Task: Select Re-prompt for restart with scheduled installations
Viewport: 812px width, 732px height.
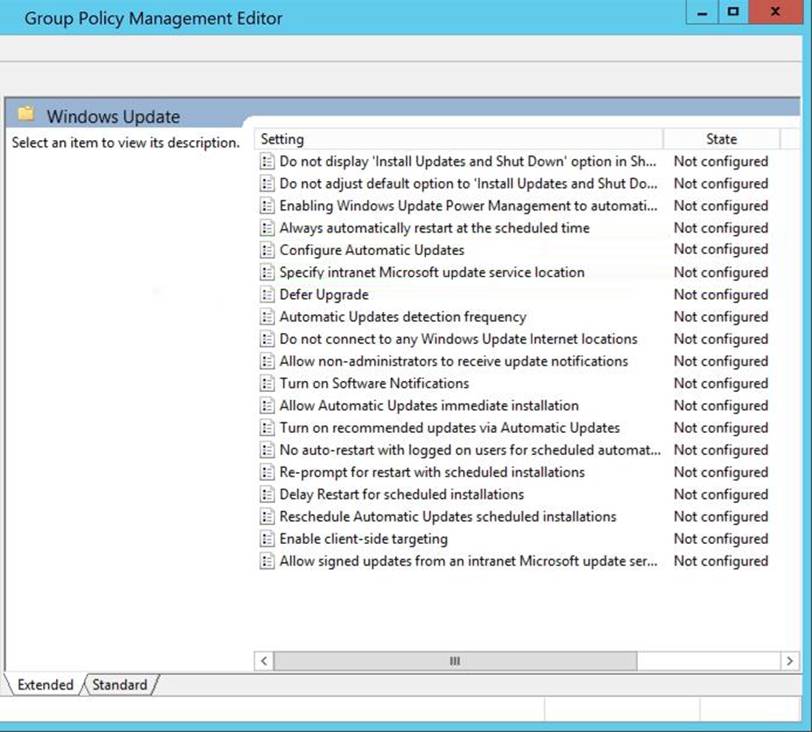Action: tap(432, 472)
